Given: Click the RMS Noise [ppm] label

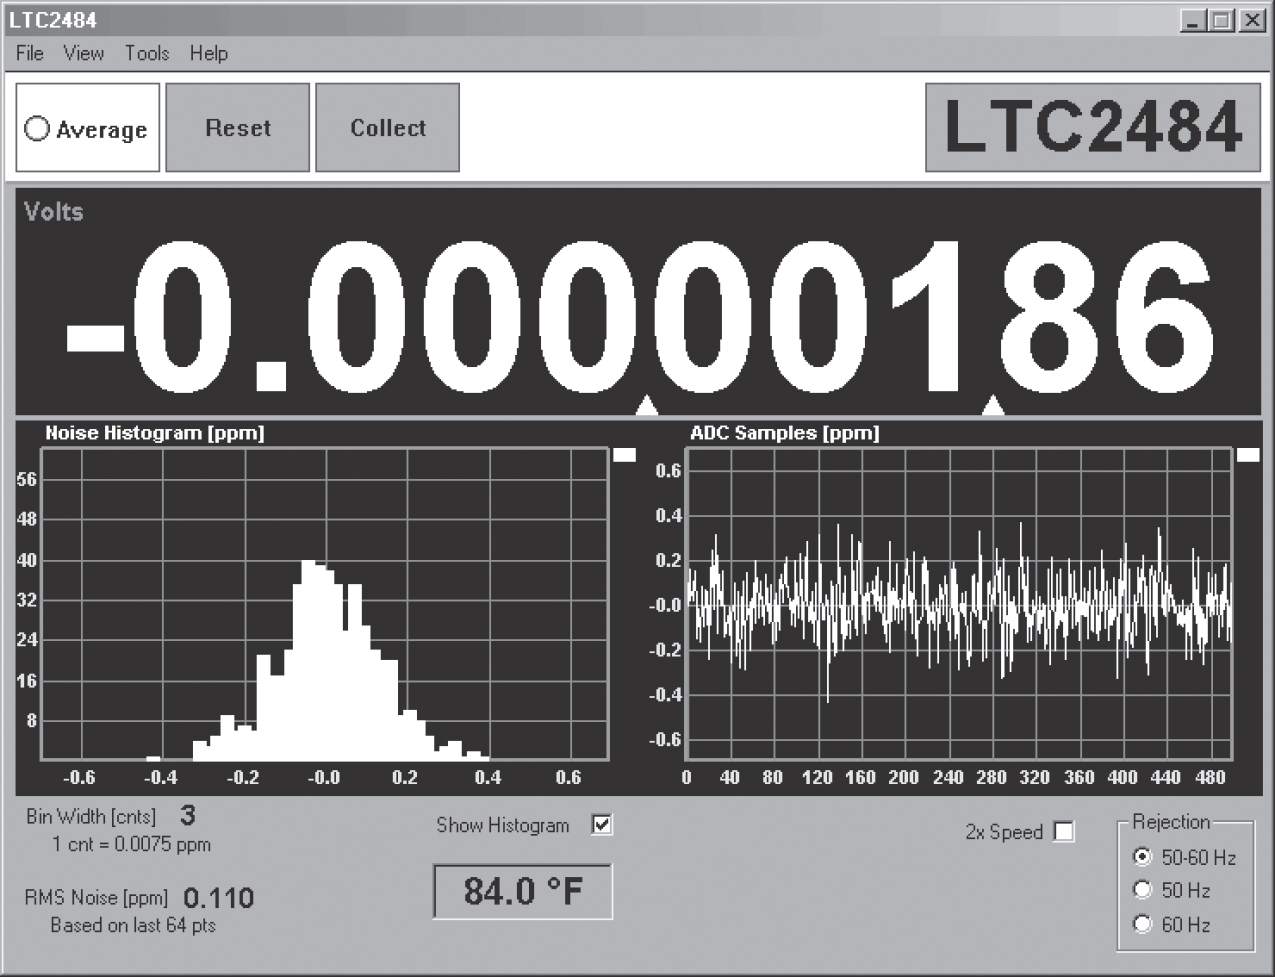Looking at the screenshot, I should pyautogui.click(x=96, y=898).
